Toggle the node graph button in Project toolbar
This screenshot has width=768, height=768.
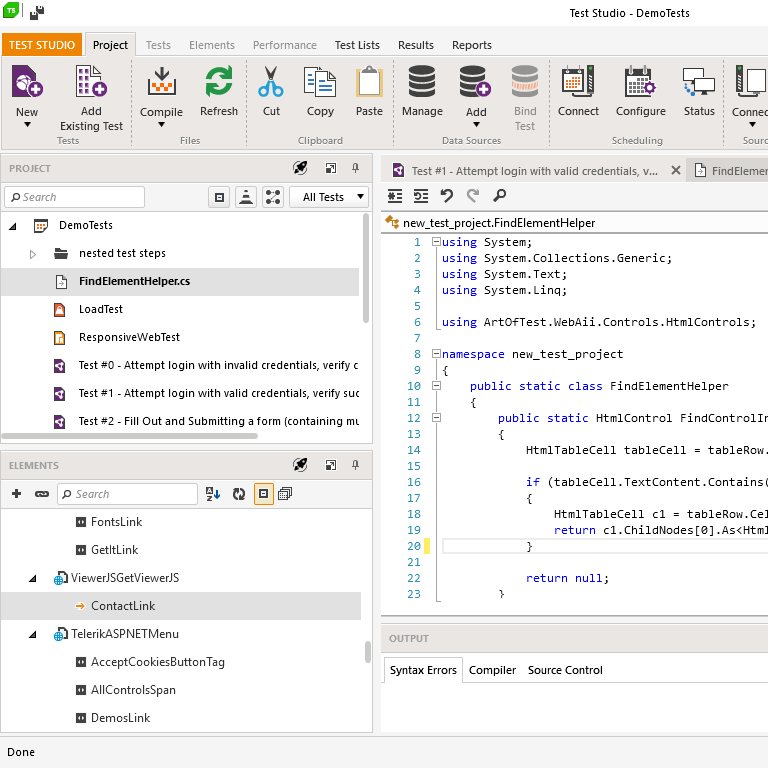tap(273, 197)
